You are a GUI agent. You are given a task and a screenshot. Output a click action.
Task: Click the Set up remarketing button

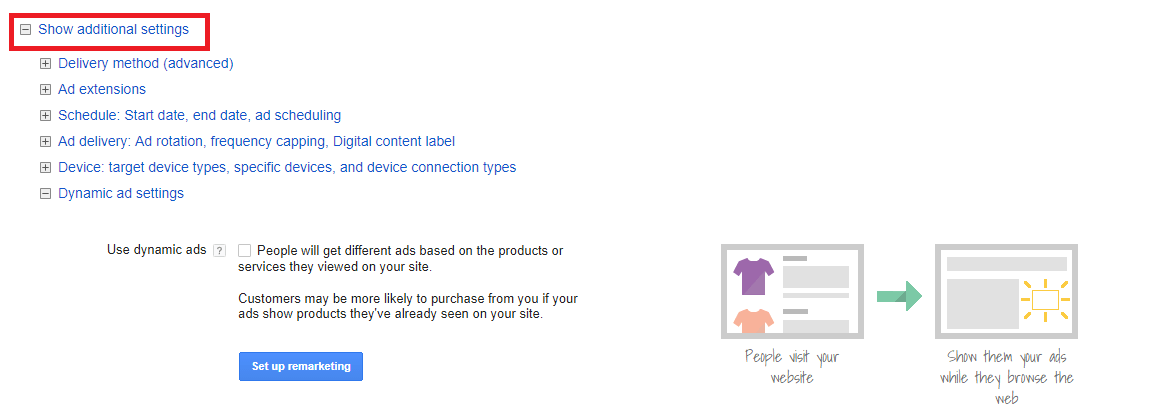(301, 366)
